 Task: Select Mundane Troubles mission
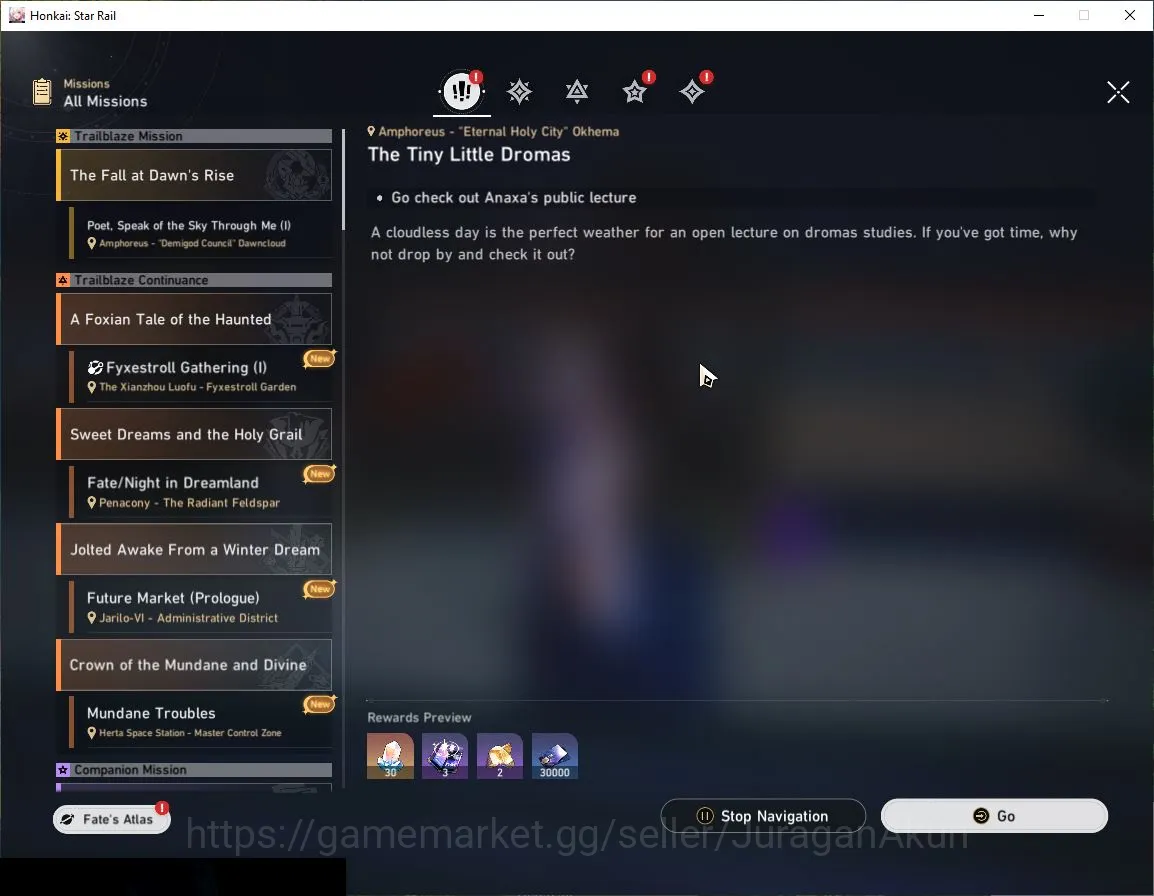(201, 722)
